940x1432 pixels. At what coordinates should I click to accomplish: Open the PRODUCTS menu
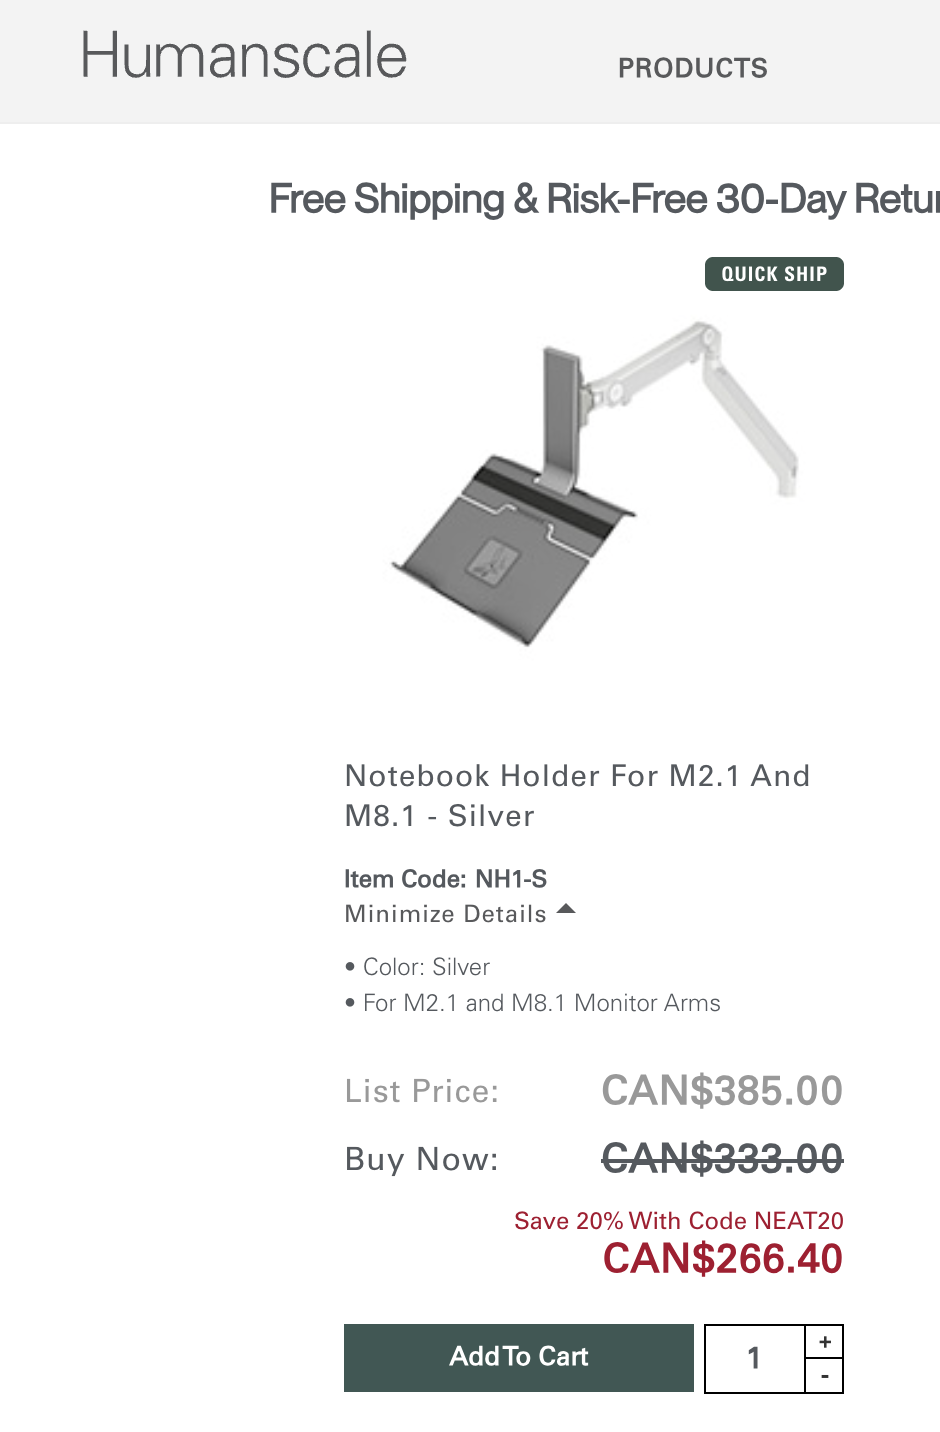click(692, 68)
